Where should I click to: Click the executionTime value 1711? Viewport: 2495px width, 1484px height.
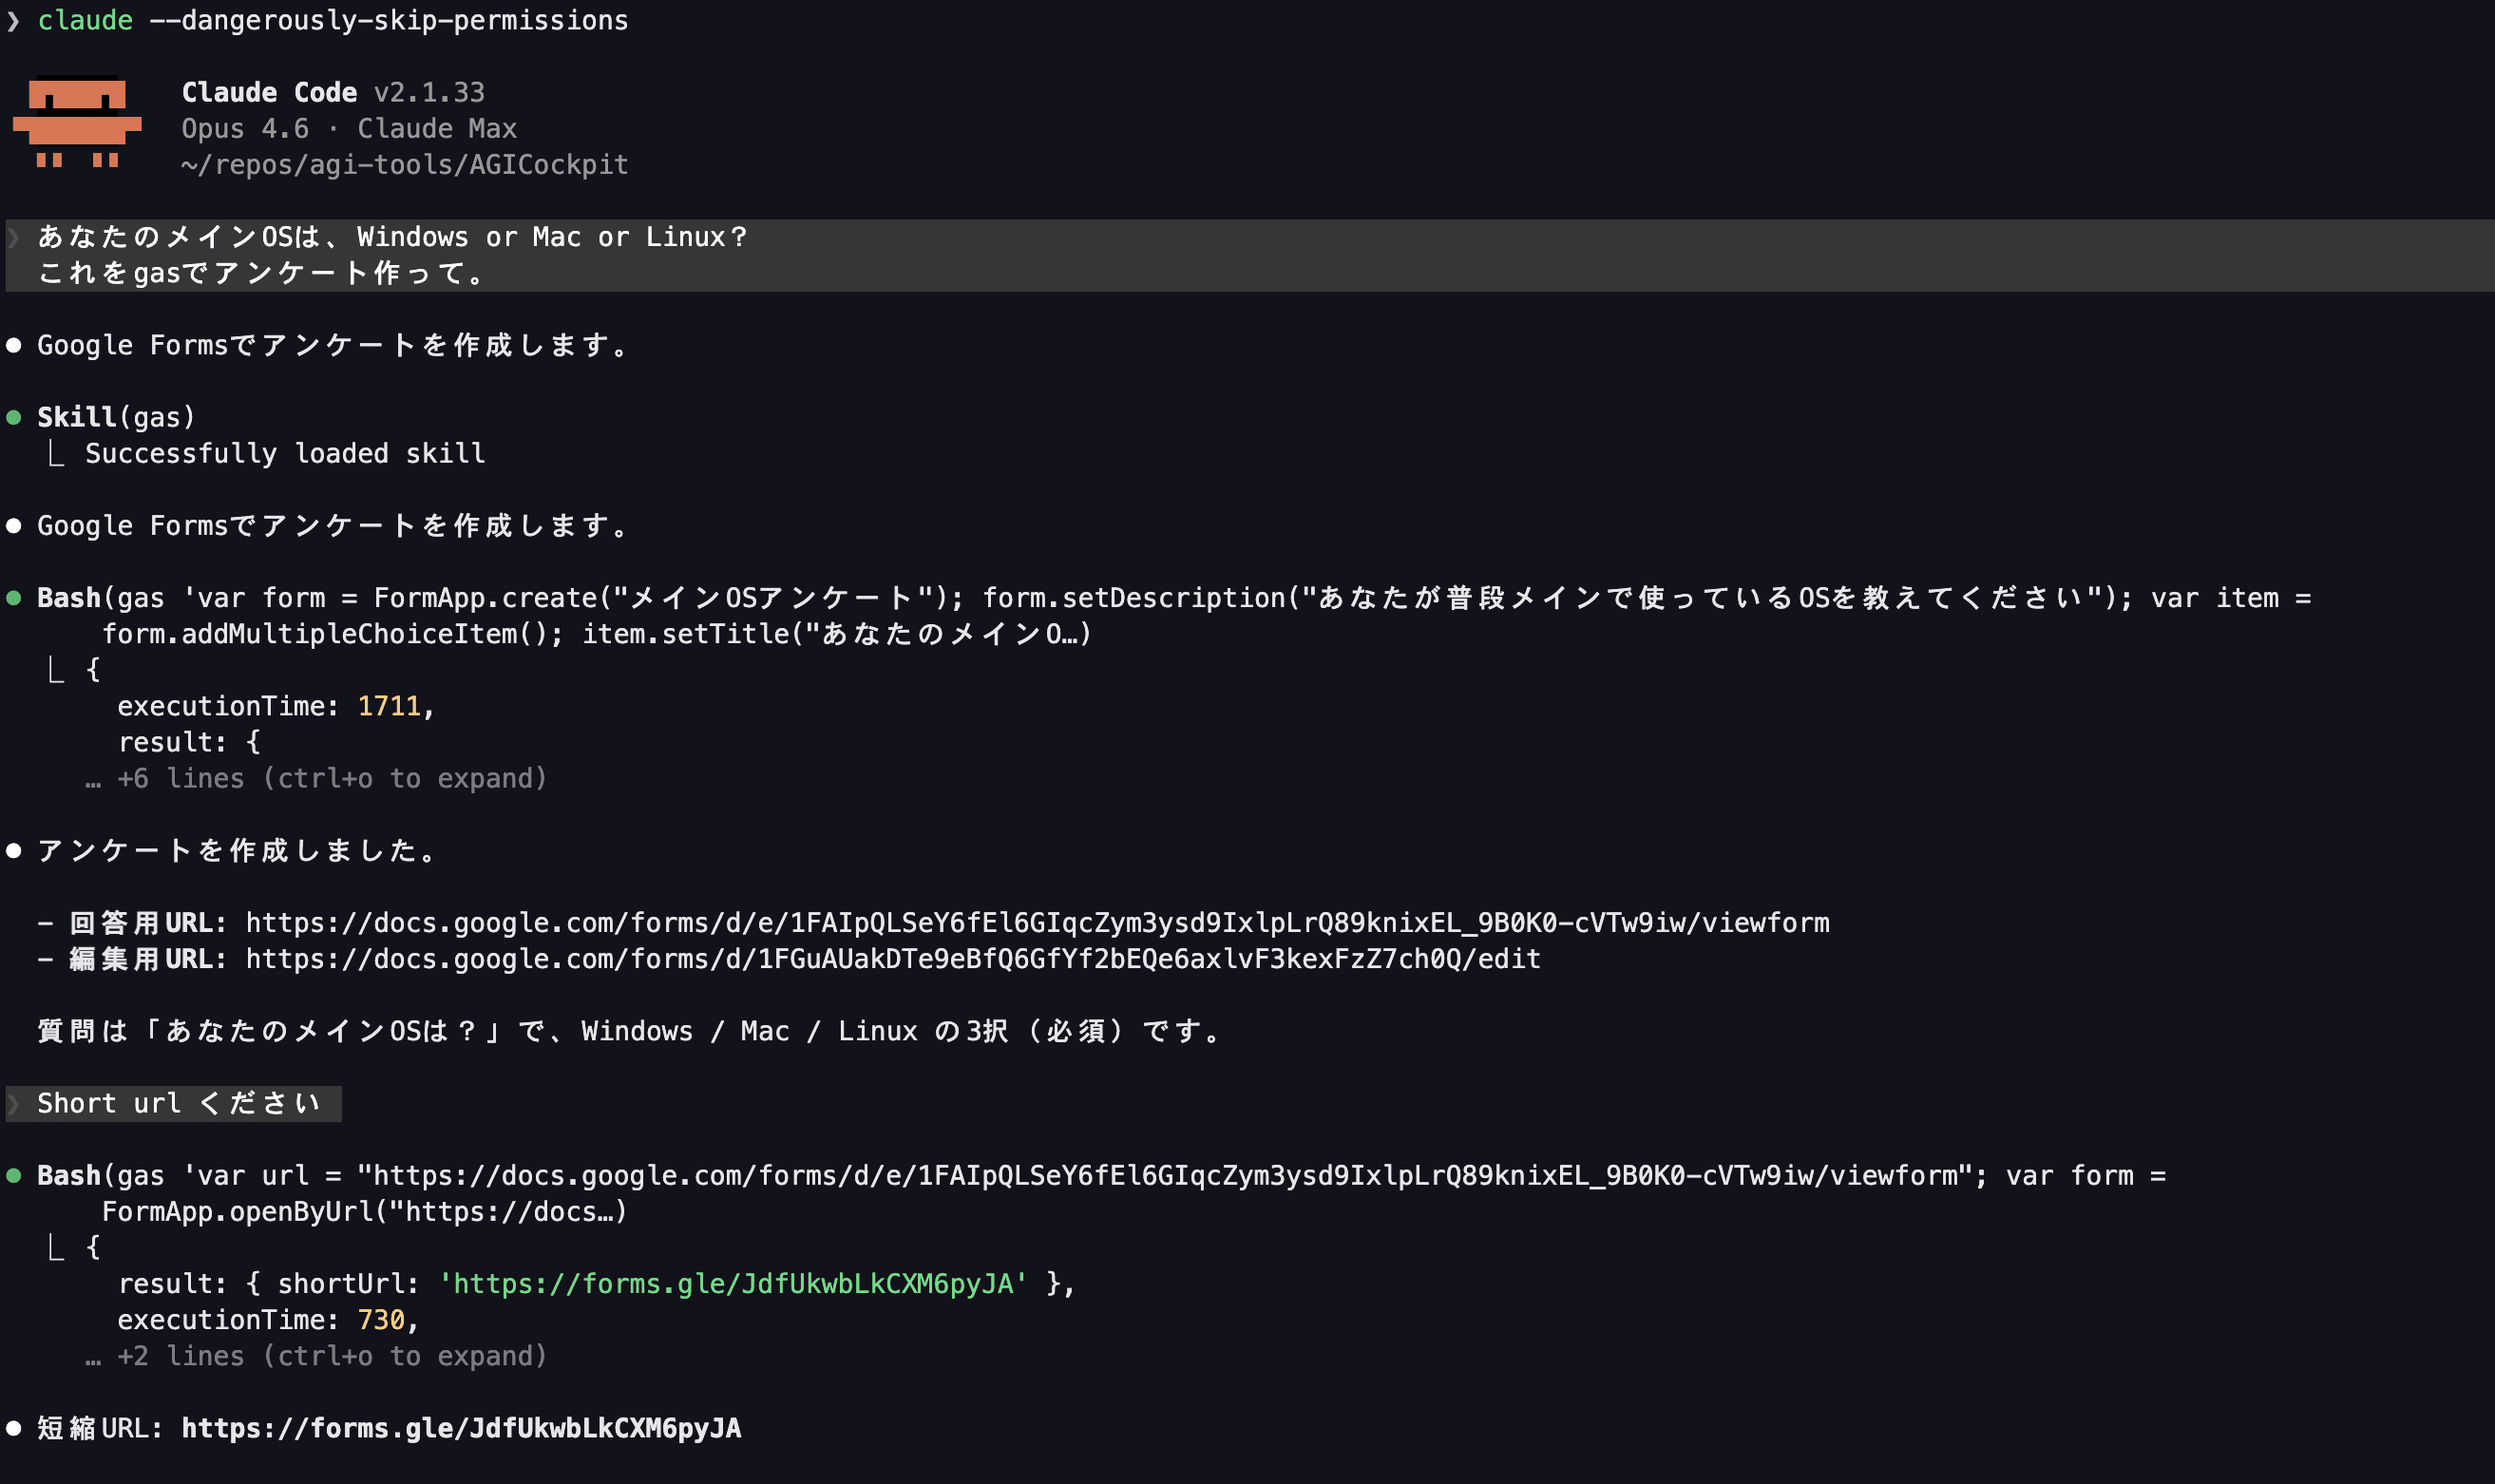tap(389, 707)
